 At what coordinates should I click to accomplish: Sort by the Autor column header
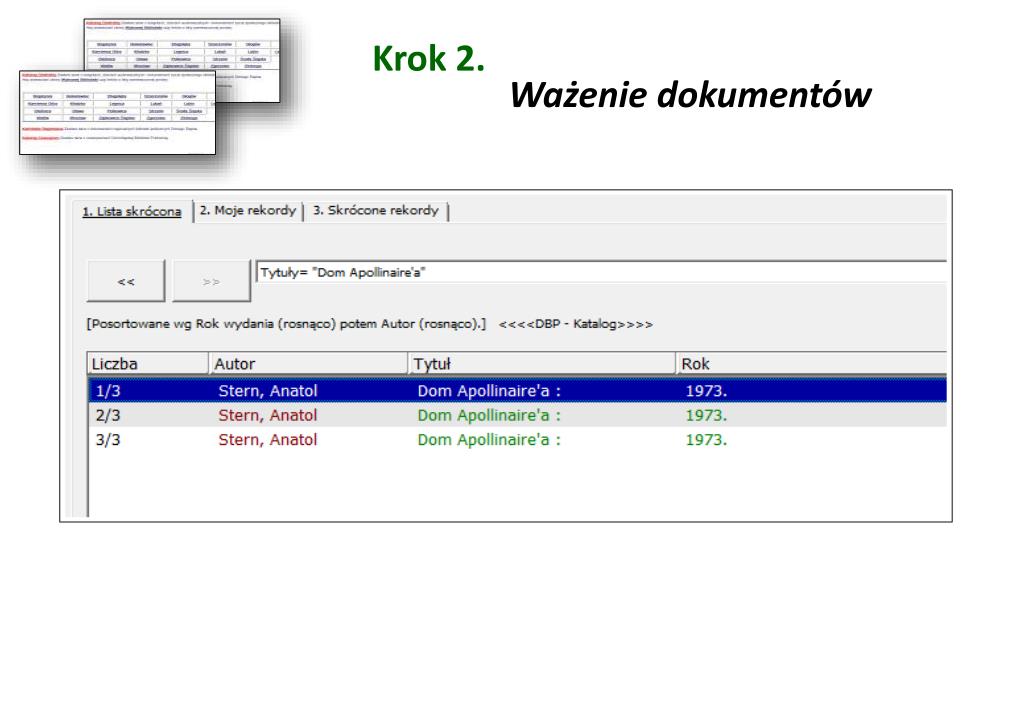(309, 363)
